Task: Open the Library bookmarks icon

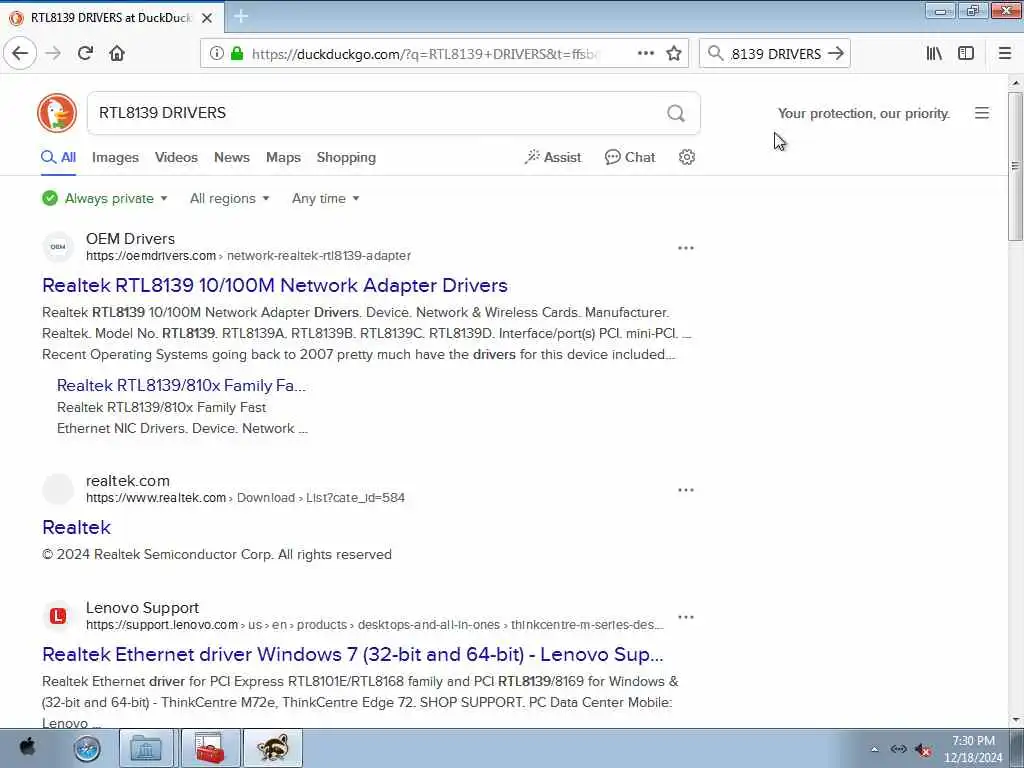Action: point(935,54)
